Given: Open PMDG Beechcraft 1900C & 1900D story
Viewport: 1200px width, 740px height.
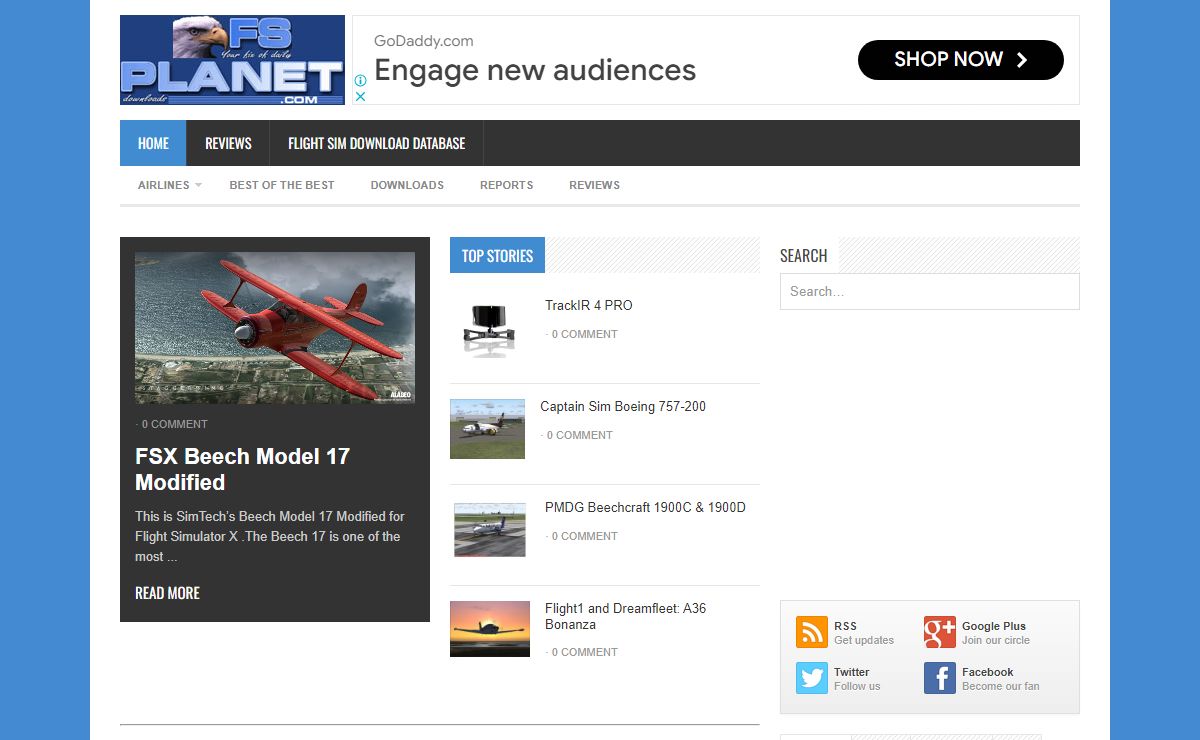Looking at the screenshot, I should pos(645,507).
